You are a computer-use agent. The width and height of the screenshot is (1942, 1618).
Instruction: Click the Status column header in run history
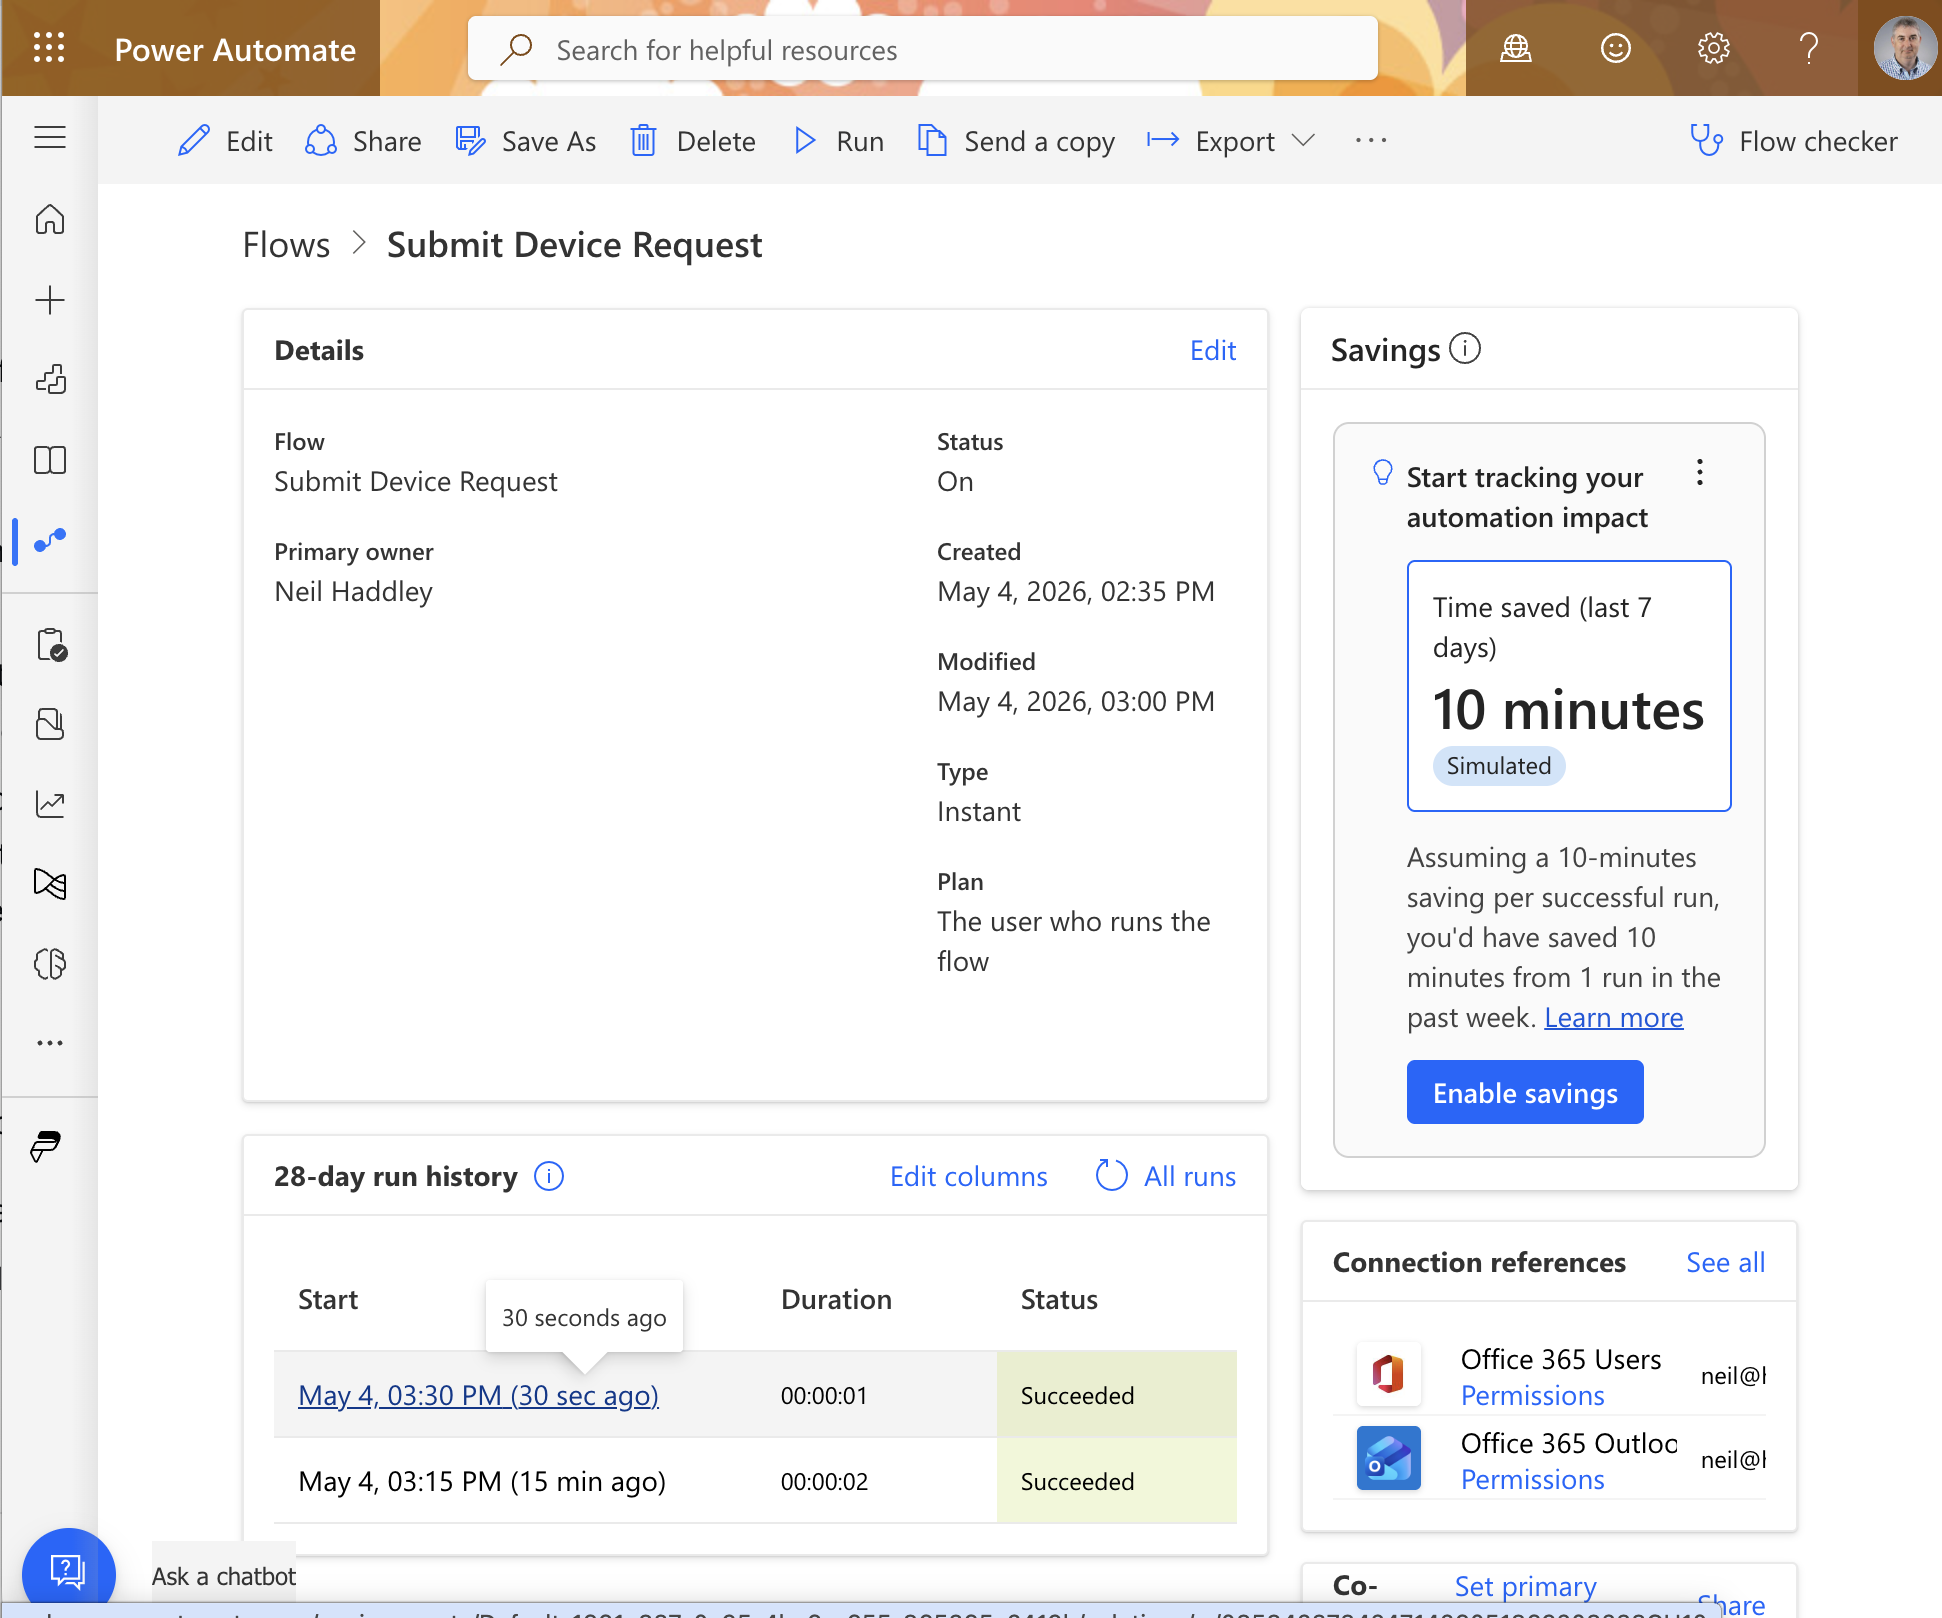pyautogui.click(x=1059, y=1299)
